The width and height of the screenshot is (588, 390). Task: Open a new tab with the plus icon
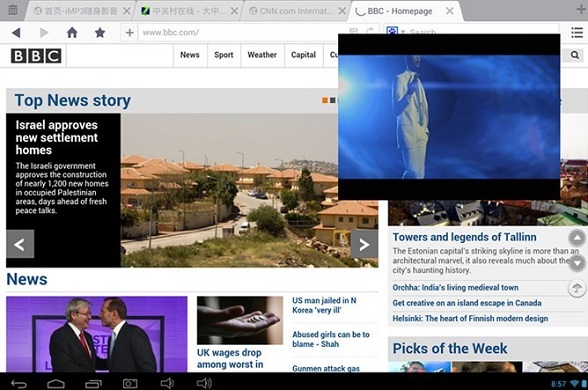(x=581, y=9)
